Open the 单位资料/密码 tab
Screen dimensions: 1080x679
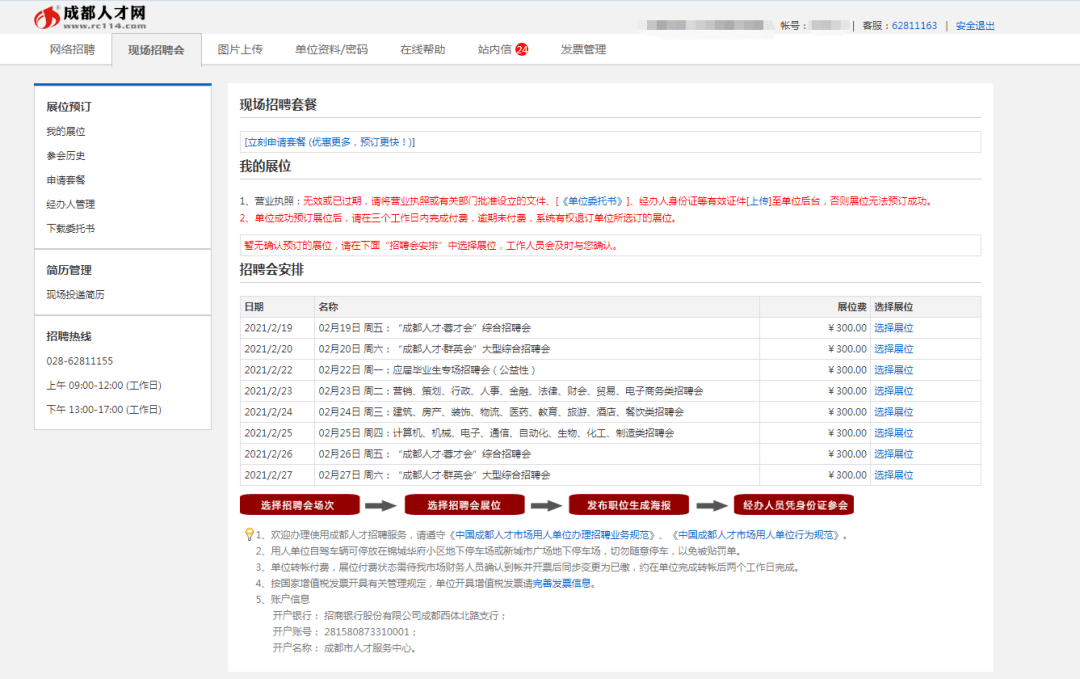331,50
